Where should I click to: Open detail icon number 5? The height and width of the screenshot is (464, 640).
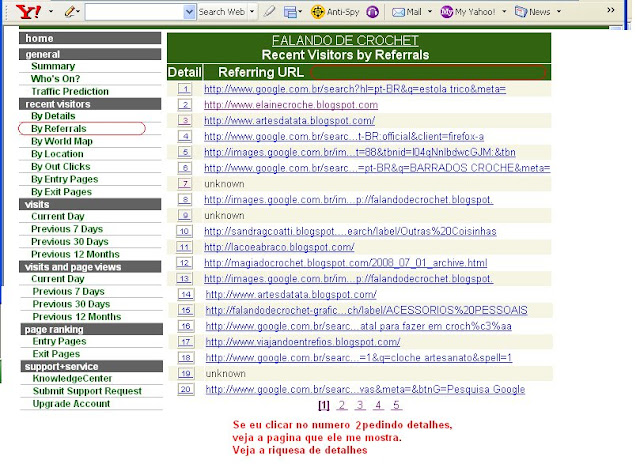pos(185,152)
